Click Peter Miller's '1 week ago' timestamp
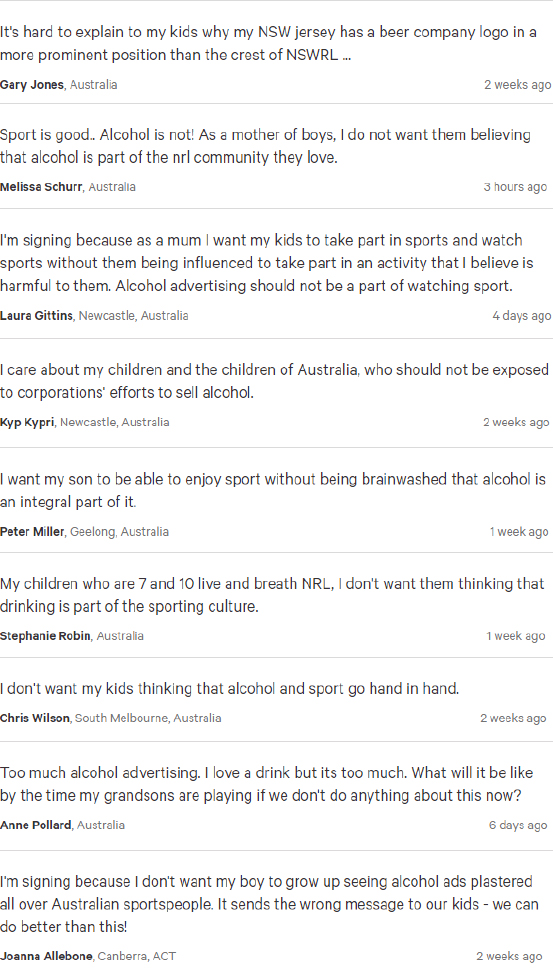This screenshot has width=553, height=977. [x=519, y=532]
